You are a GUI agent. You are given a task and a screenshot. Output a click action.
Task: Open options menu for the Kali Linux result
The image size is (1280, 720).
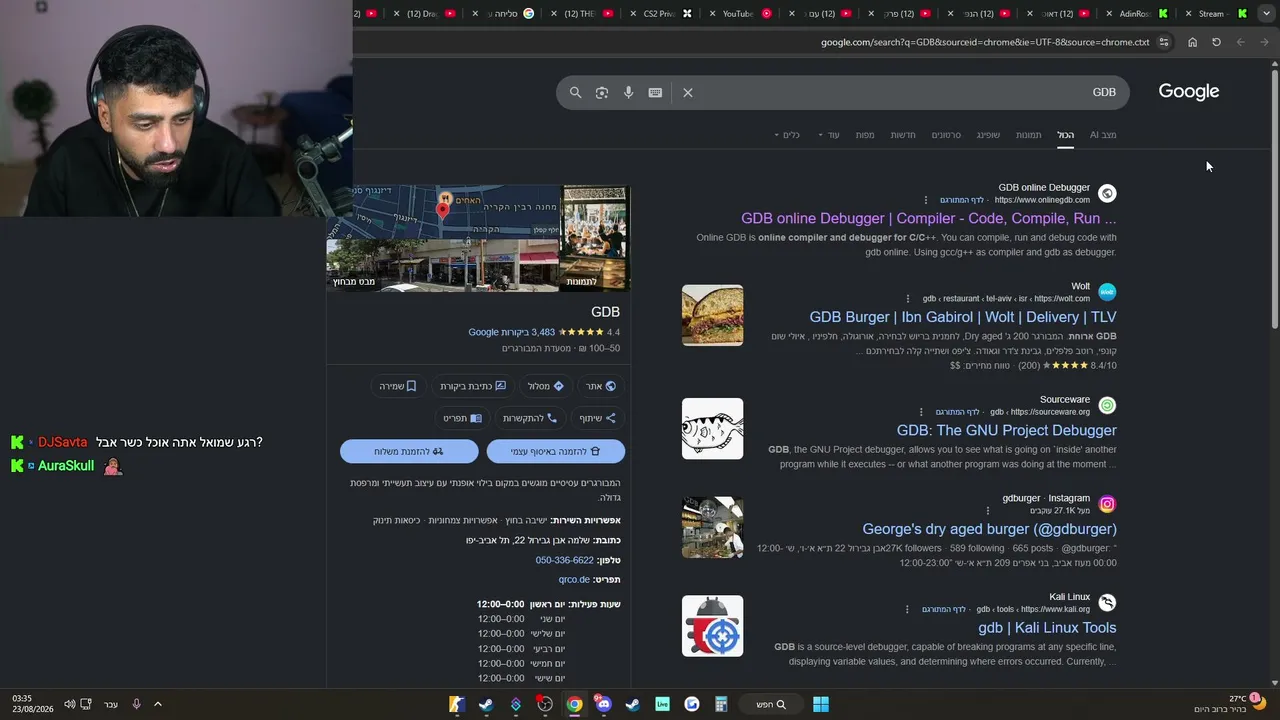click(x=908, y=609)
